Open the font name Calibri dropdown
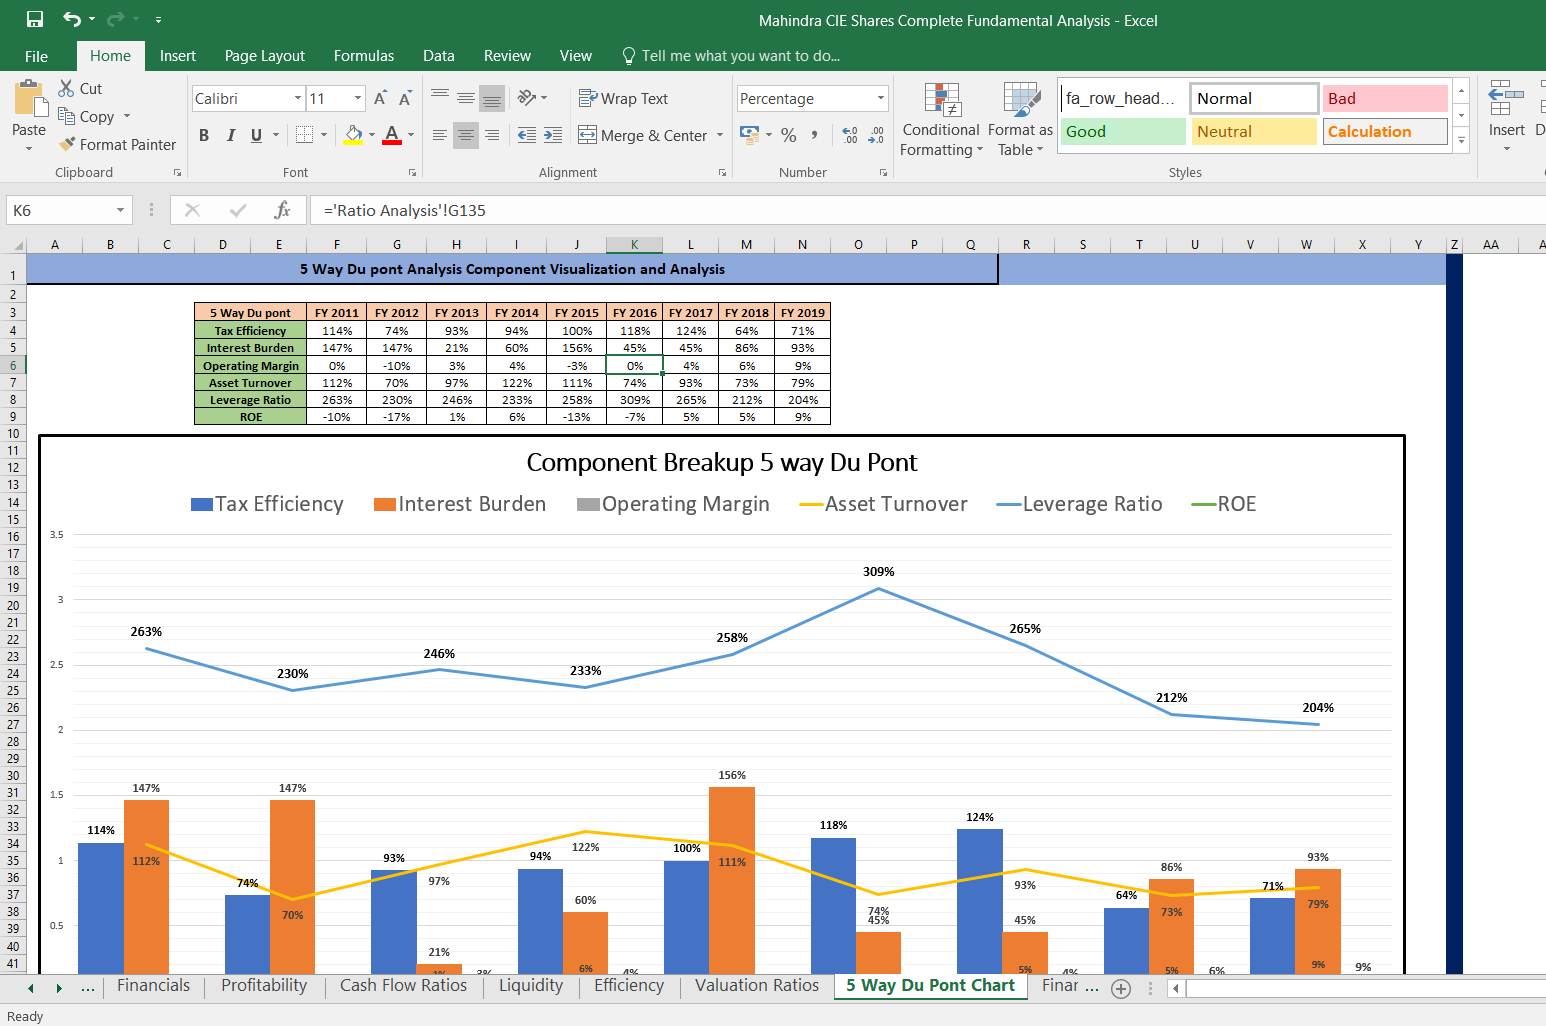 coord(298,98)
